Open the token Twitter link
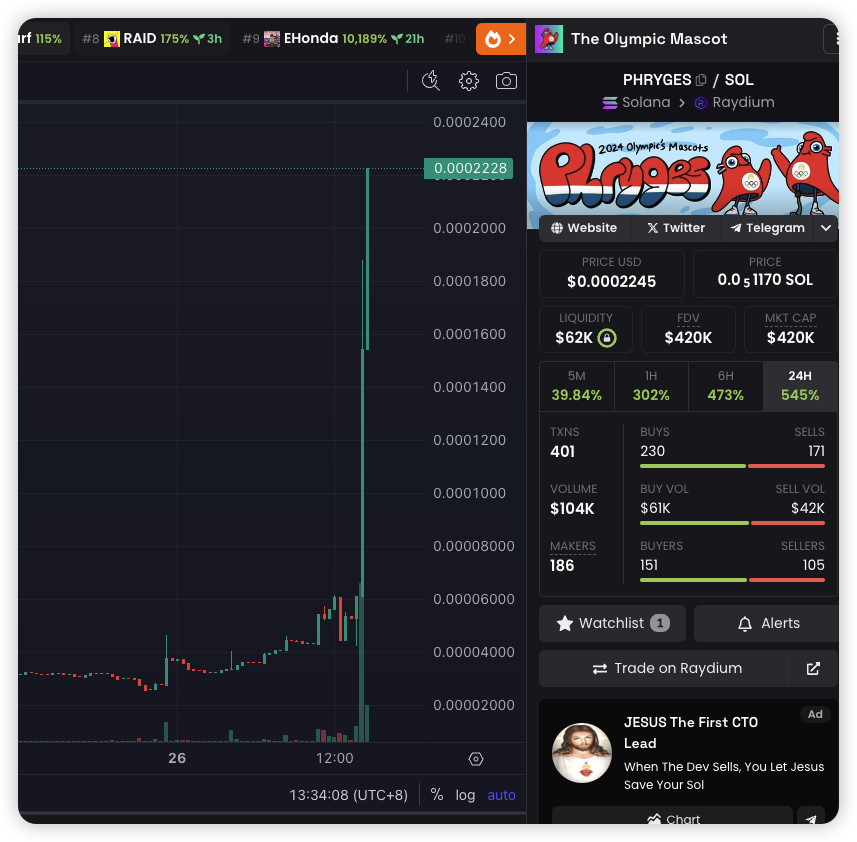The width and height of the screenshot is (857, 842). point(676,228)
